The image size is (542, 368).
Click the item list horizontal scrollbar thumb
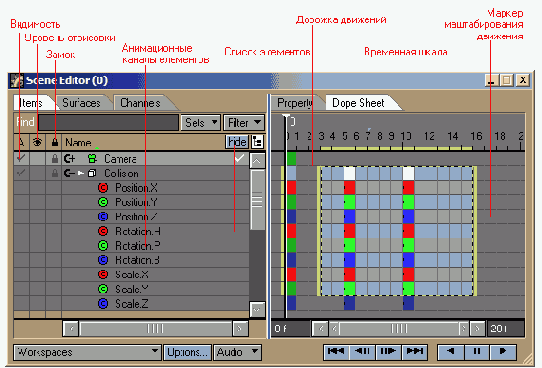(x=156, y=329)
